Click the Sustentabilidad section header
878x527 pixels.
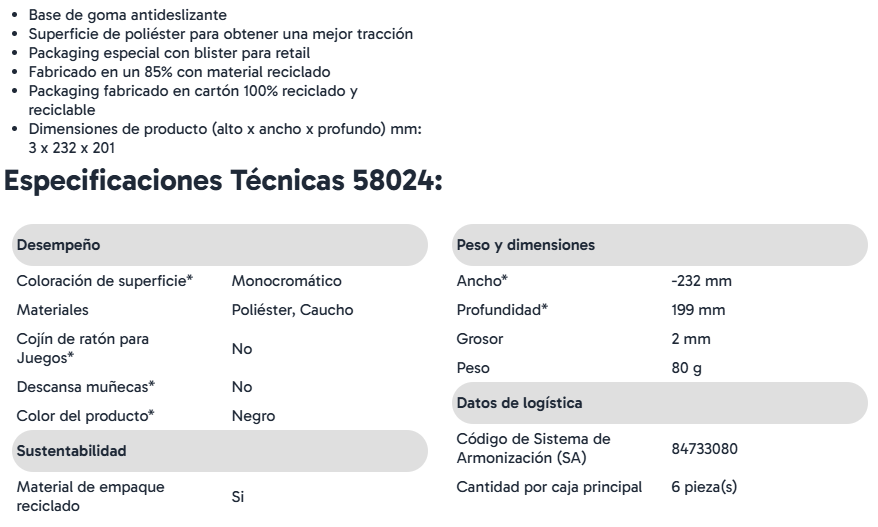(x=220, y=451)
